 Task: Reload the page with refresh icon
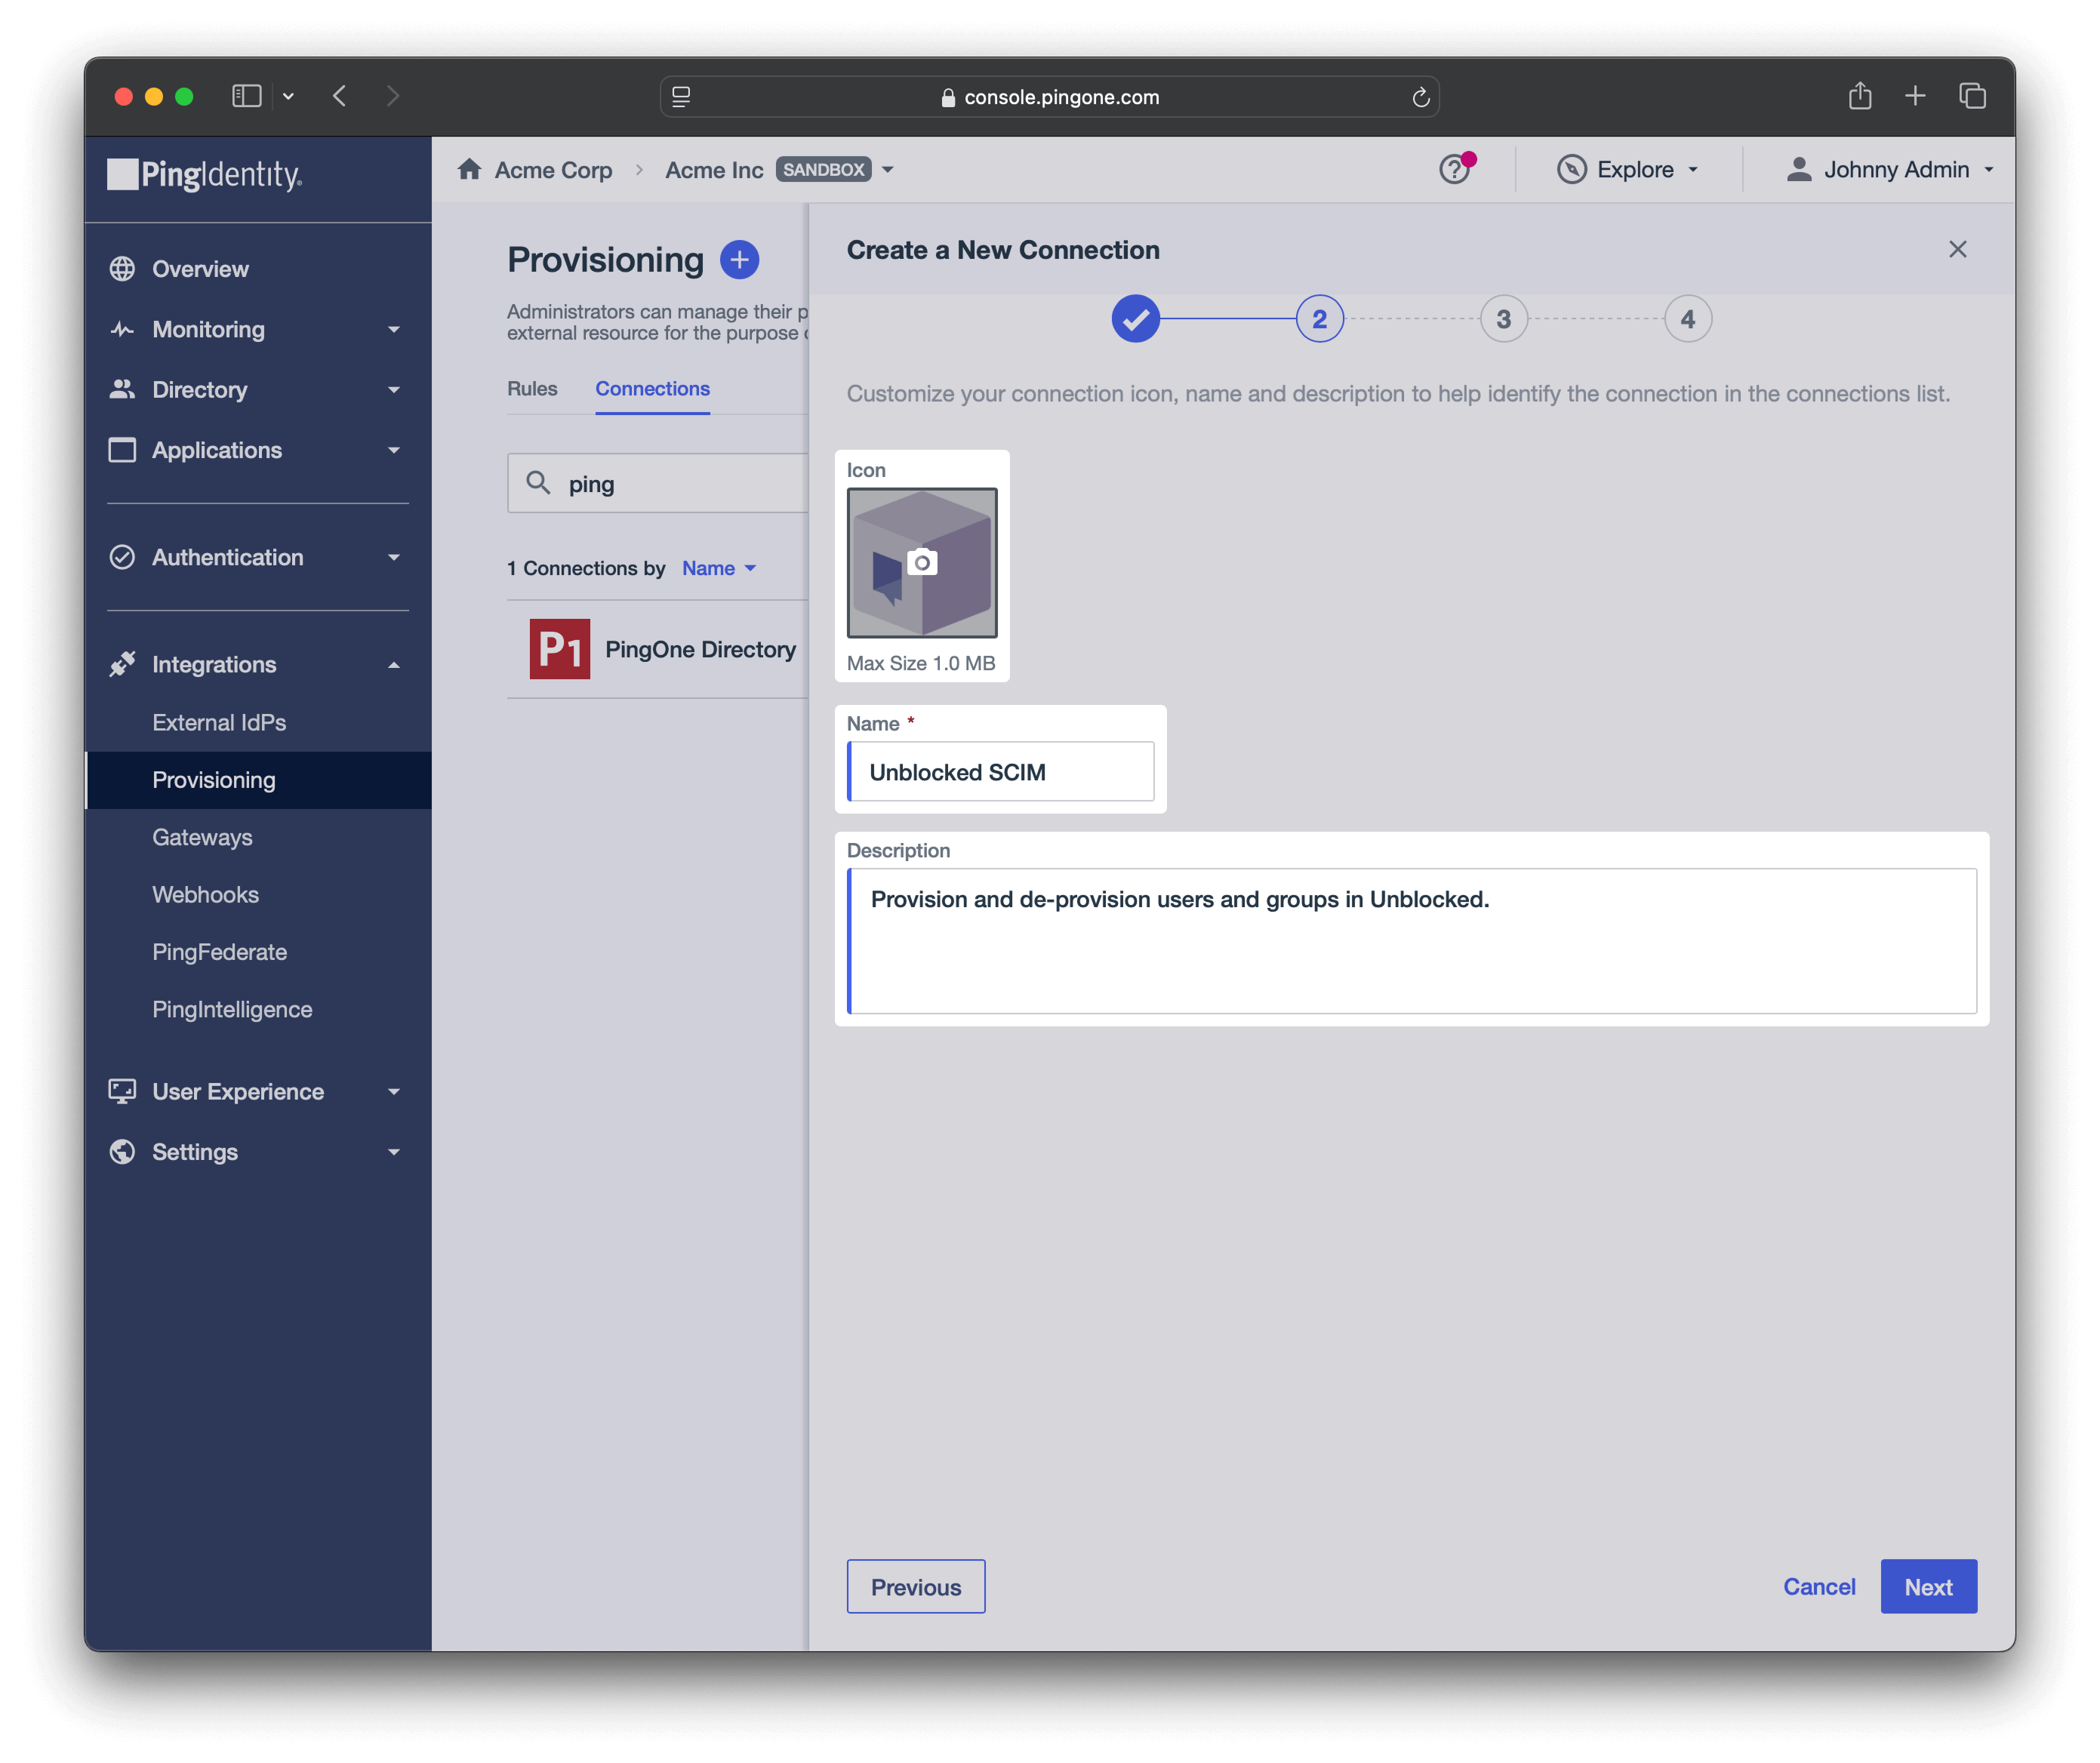coord(1420,97)
